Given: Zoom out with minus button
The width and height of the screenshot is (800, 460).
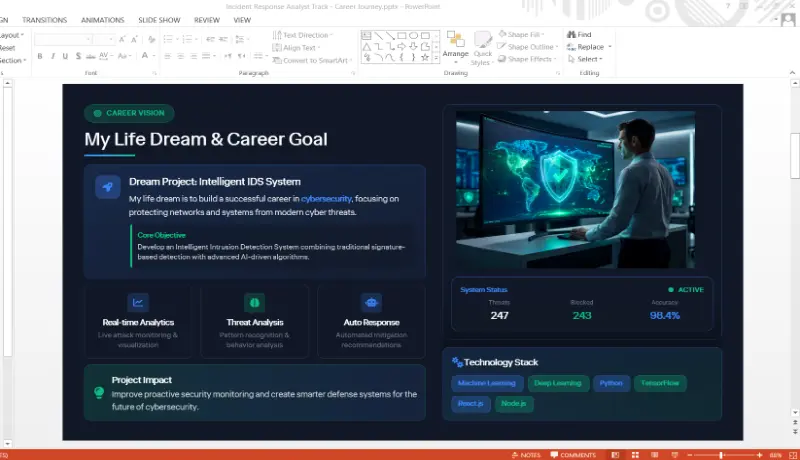Looking at the screenshot, I should 690,455.
